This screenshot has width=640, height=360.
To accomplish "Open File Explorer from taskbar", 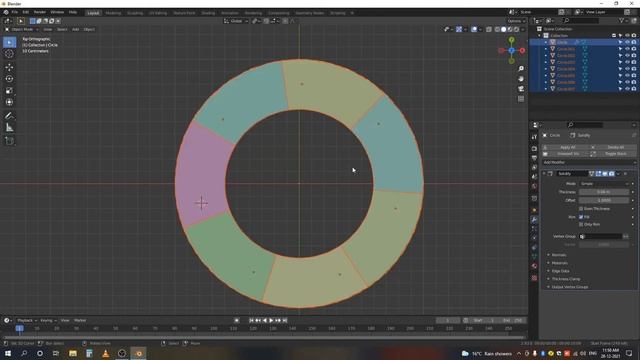I will (x=73, y=353).
